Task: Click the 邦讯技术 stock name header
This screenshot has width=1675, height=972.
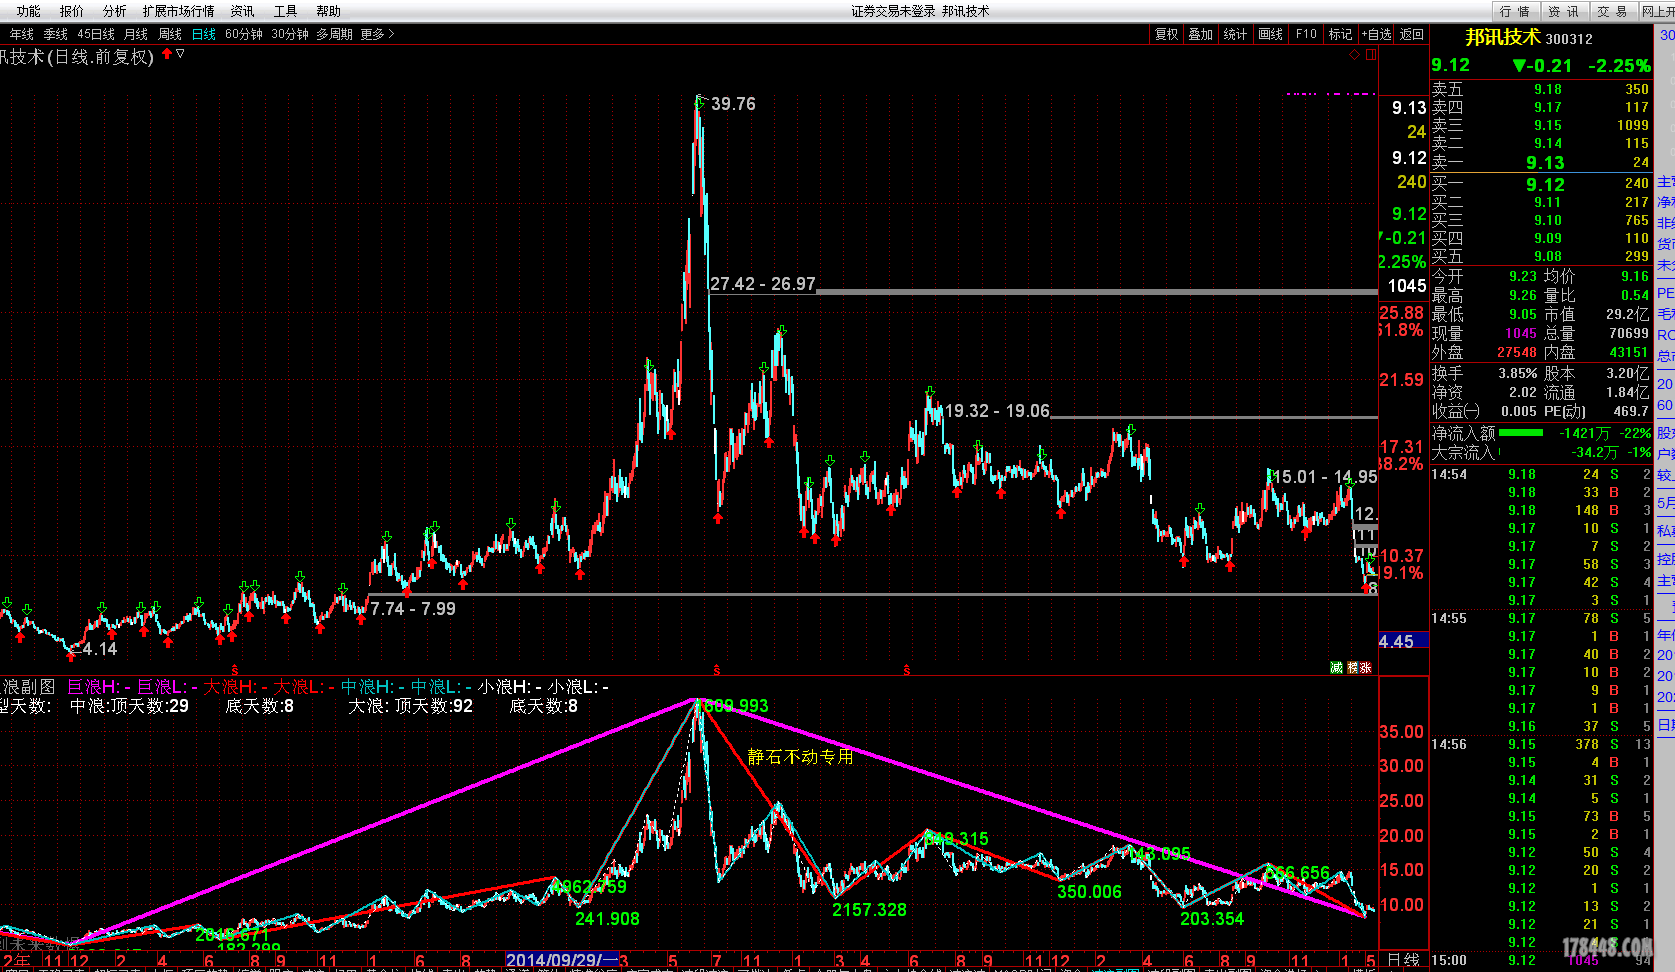Action: [1503, 37]
